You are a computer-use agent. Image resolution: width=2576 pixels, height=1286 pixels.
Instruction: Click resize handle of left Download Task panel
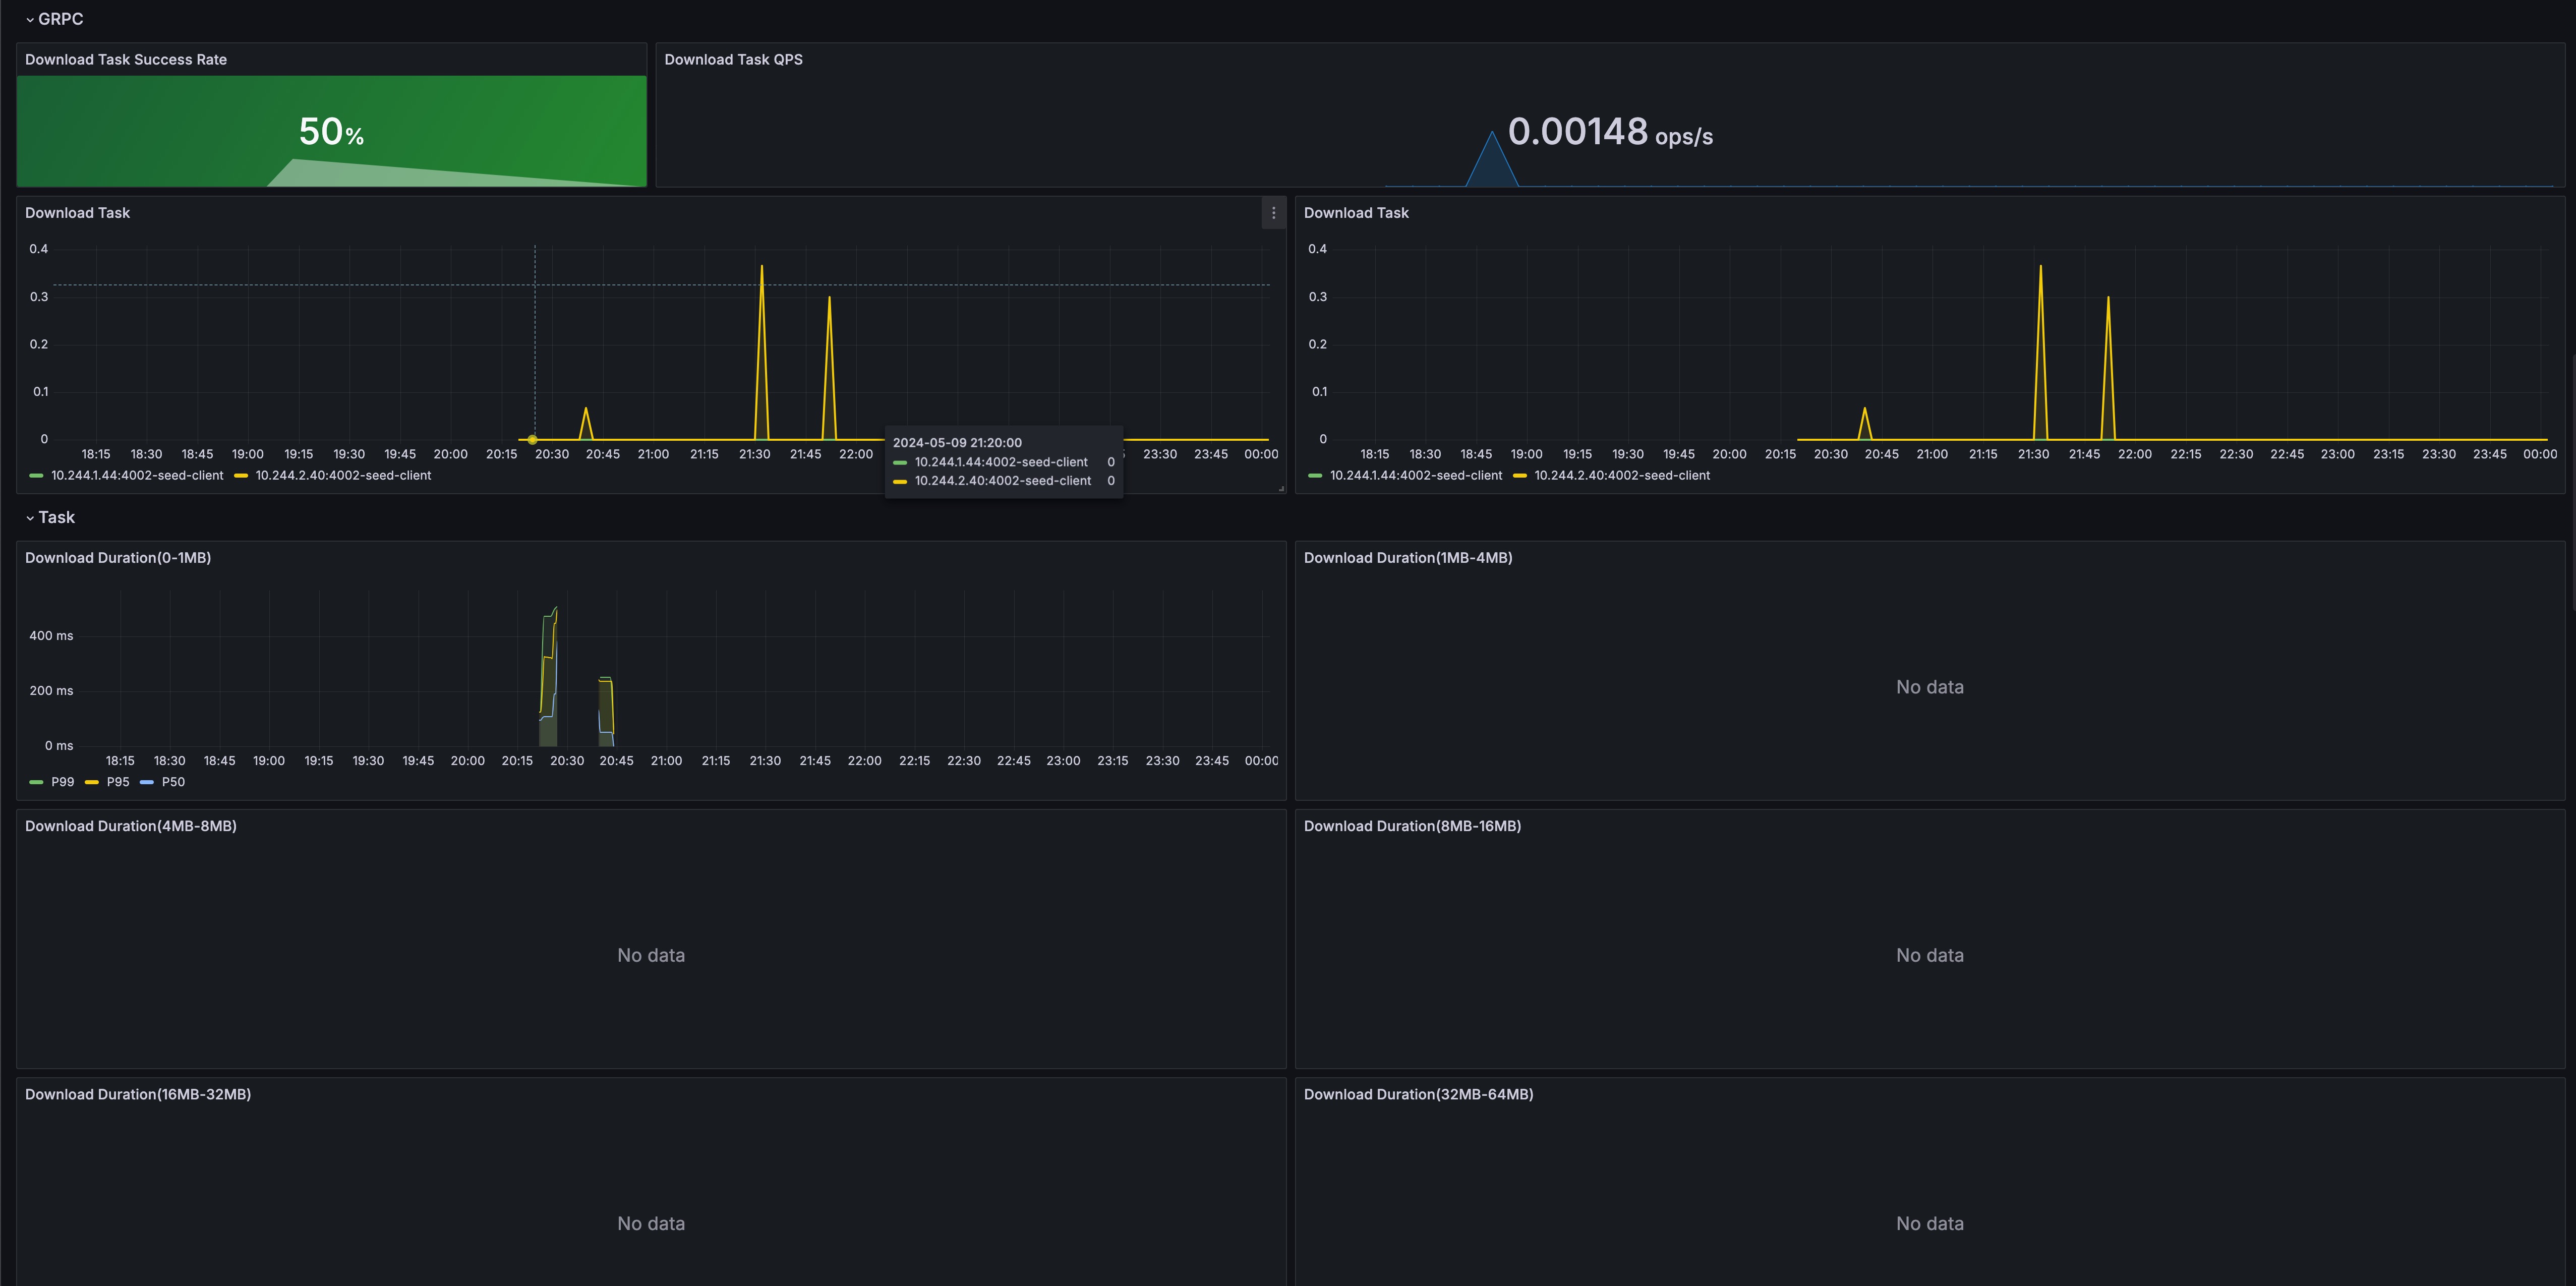point(1281,489)
